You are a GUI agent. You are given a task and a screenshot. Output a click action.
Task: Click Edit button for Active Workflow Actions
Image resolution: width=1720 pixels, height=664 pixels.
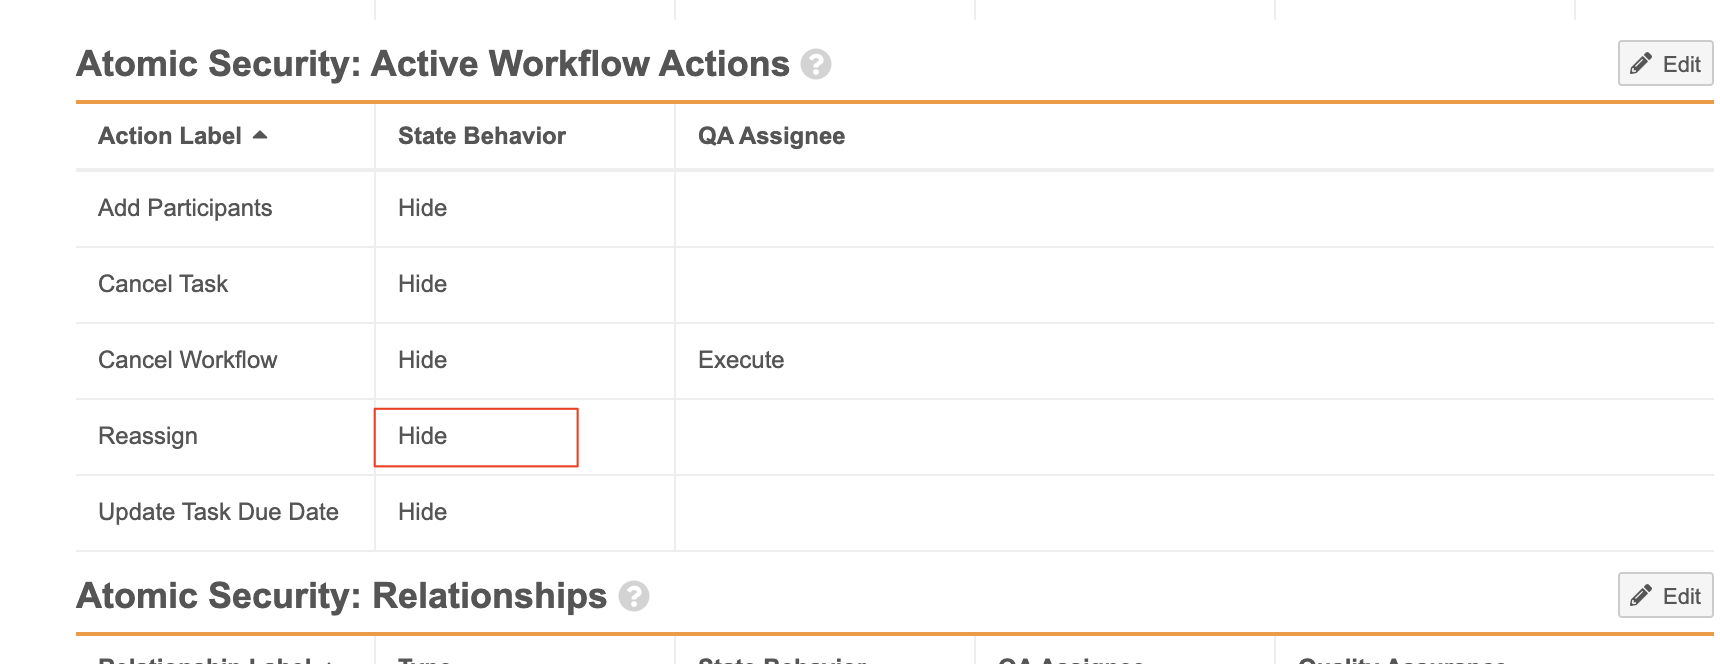pyautogui.click(x=1665, y=64)
